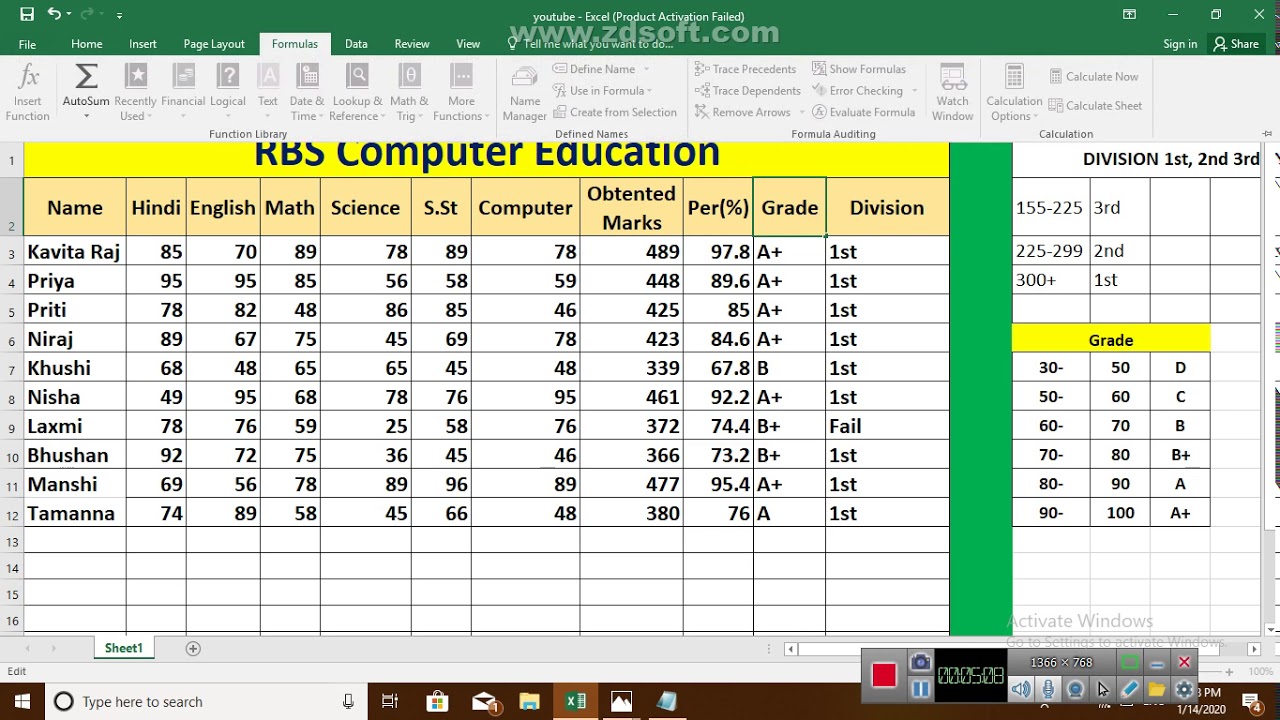
Task: Click Create from Selection
Action: 615,112
